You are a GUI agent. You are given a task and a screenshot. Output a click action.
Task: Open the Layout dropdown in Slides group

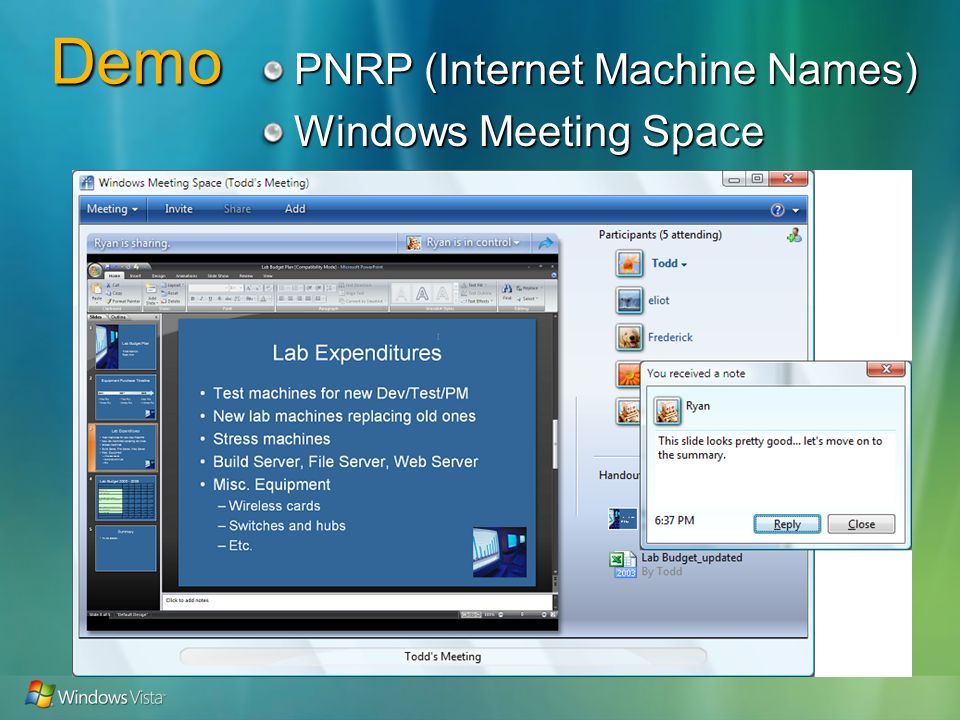click(x=172, y=285)
